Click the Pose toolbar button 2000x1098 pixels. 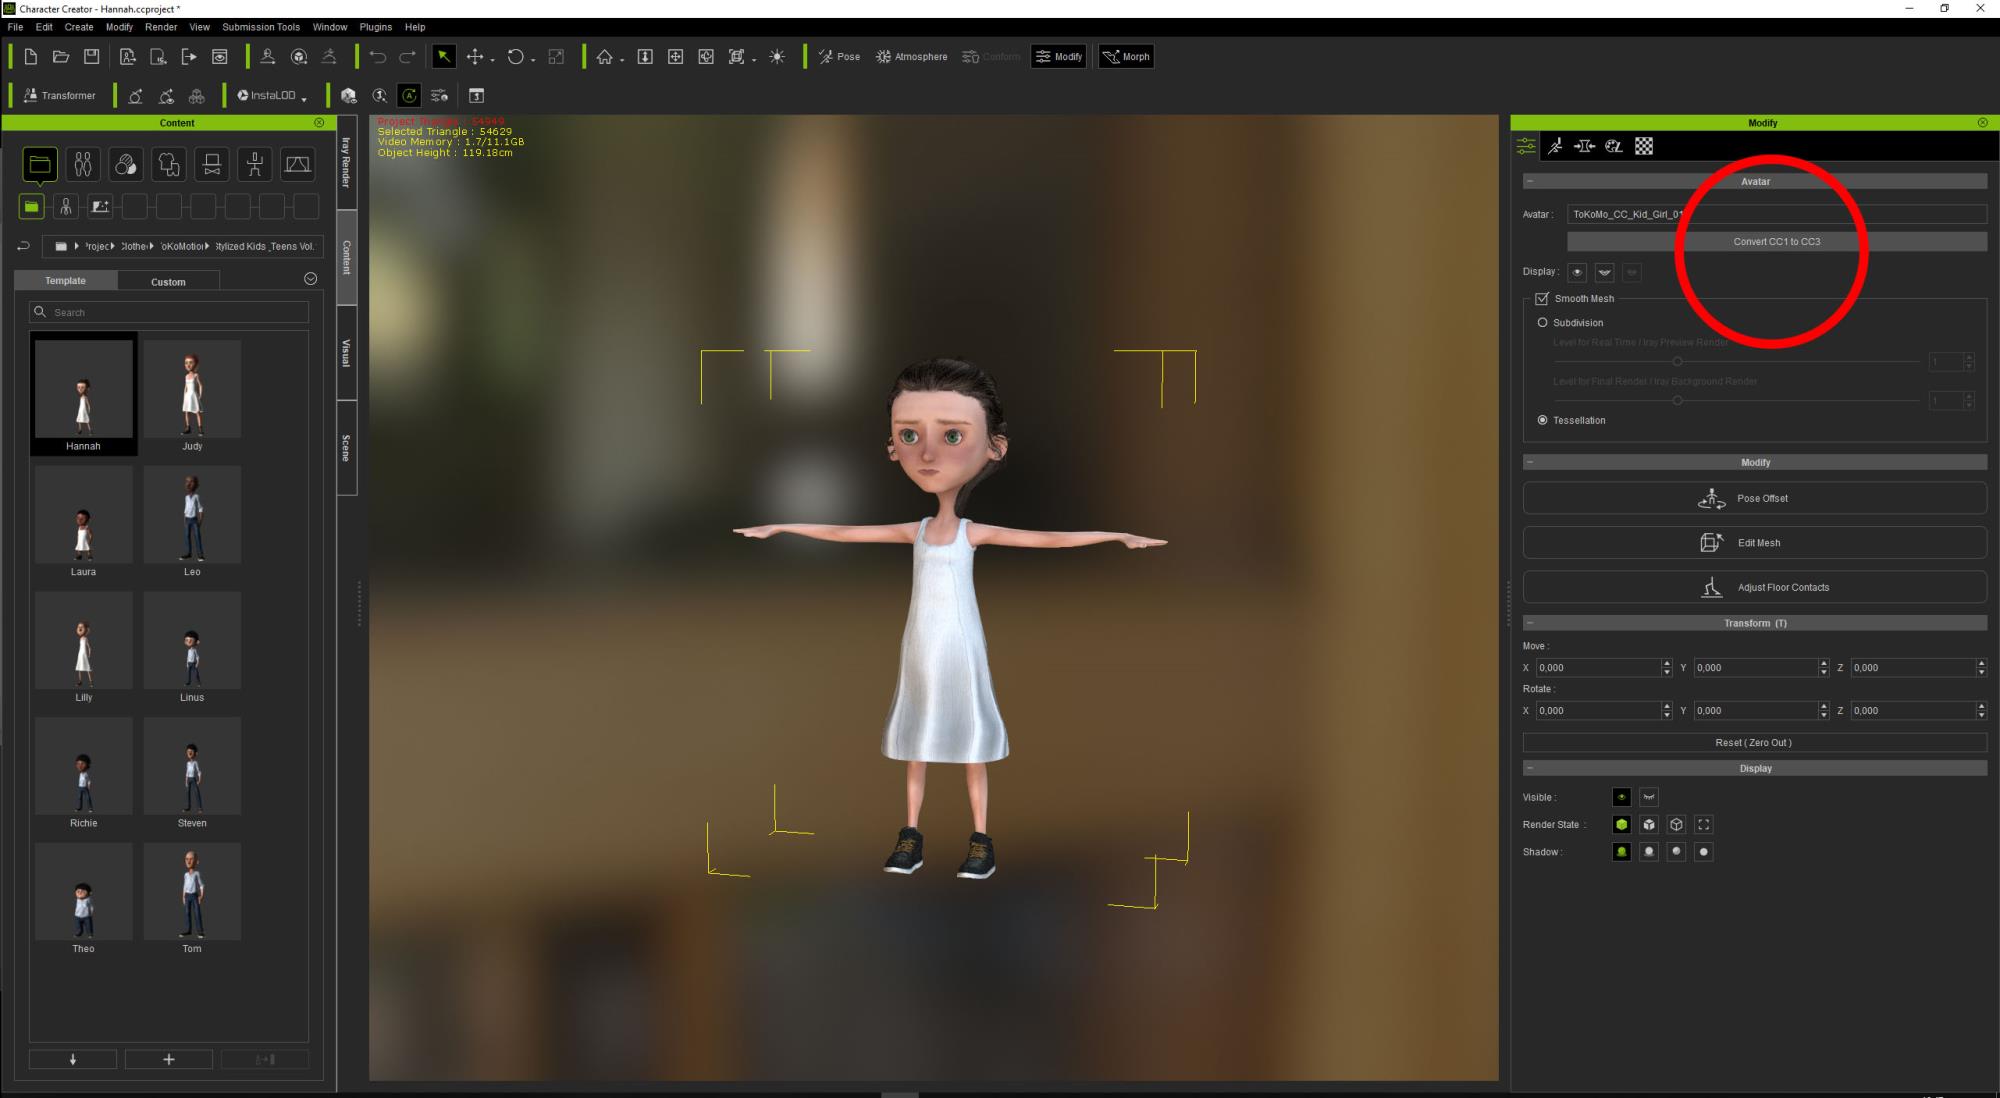click(840, 57)
